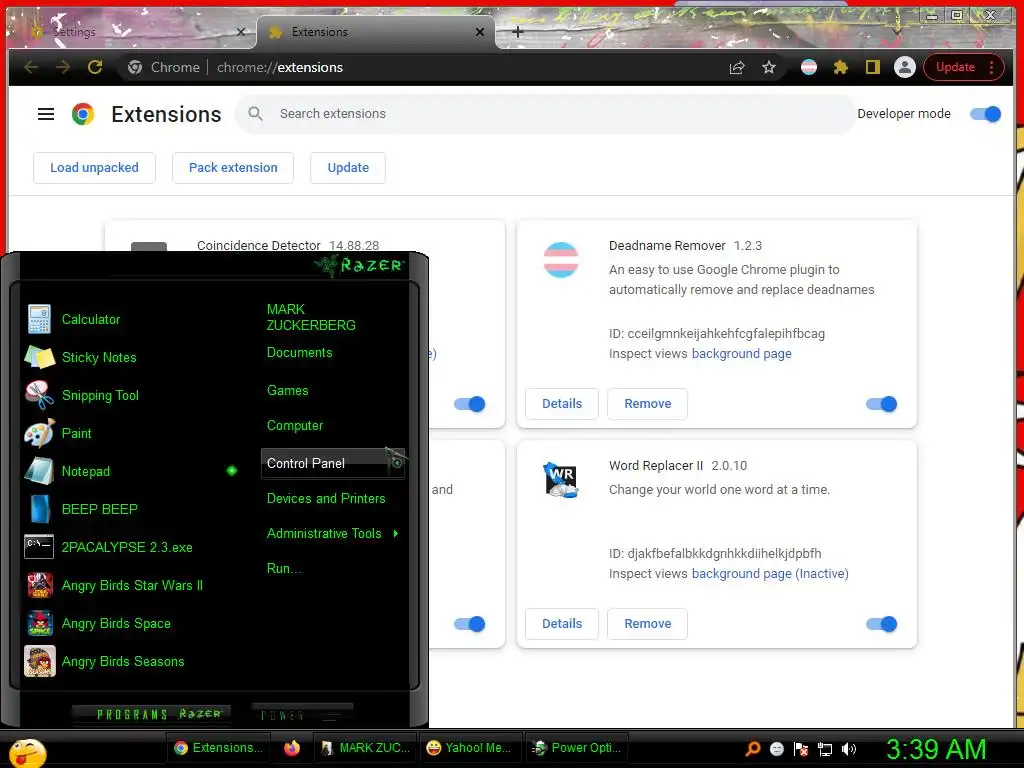Click the navigate back arrow
Image resolution: width=1024 pixels, height=768 pixels.
click(31, 67)
